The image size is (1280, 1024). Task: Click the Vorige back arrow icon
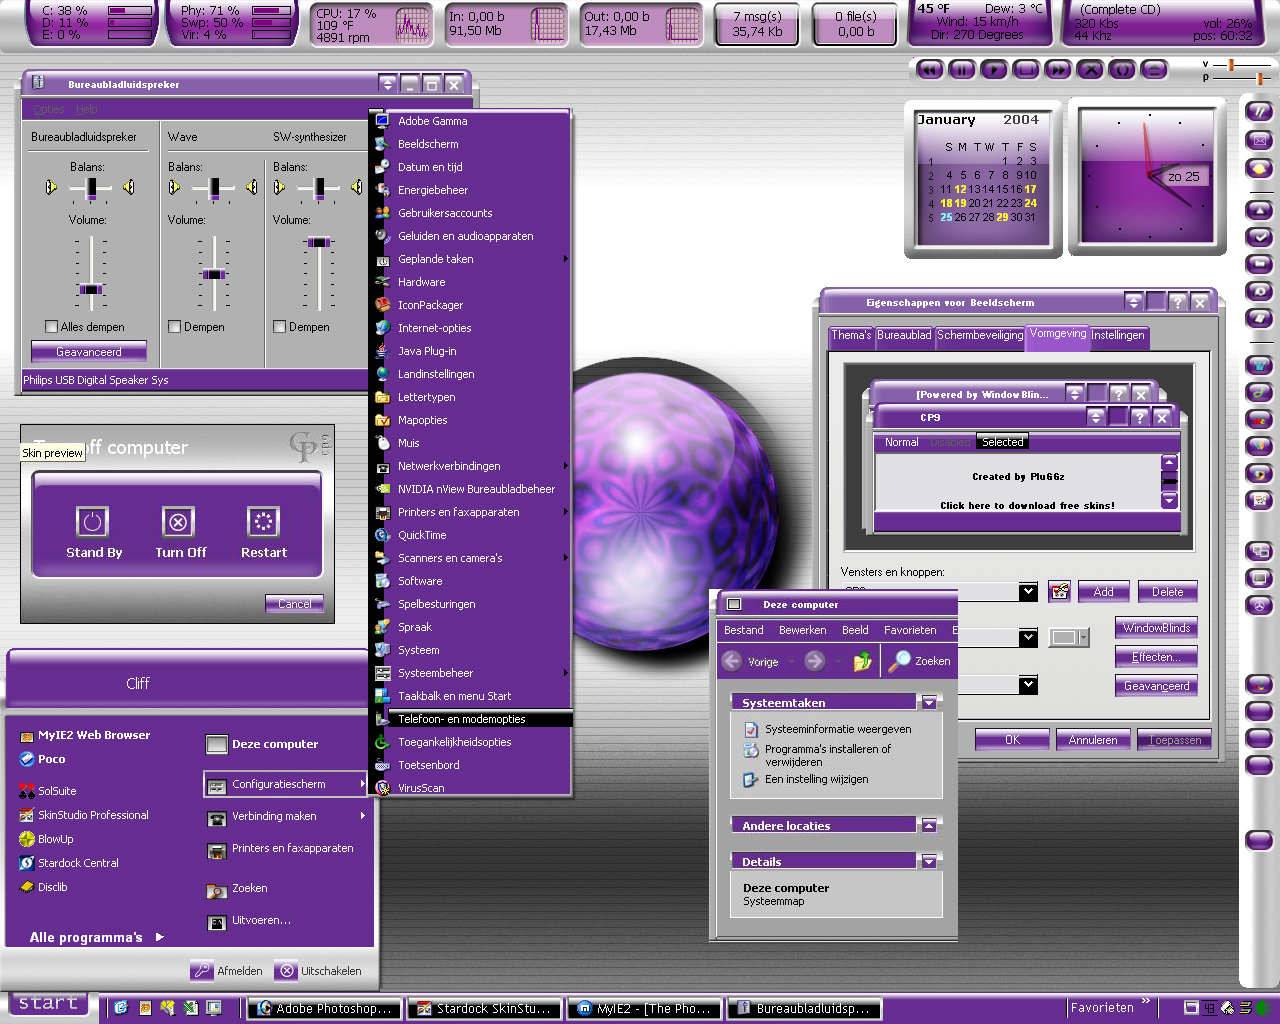[x=732, y=661]
